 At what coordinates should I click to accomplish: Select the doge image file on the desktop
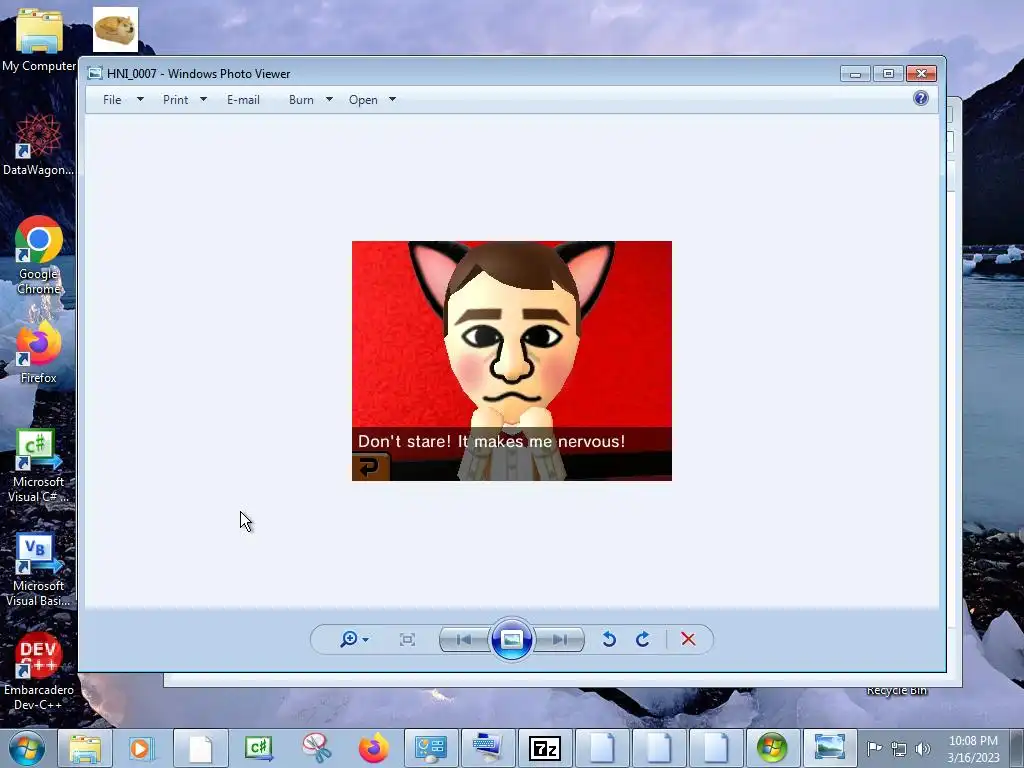(x=116, y=29)
